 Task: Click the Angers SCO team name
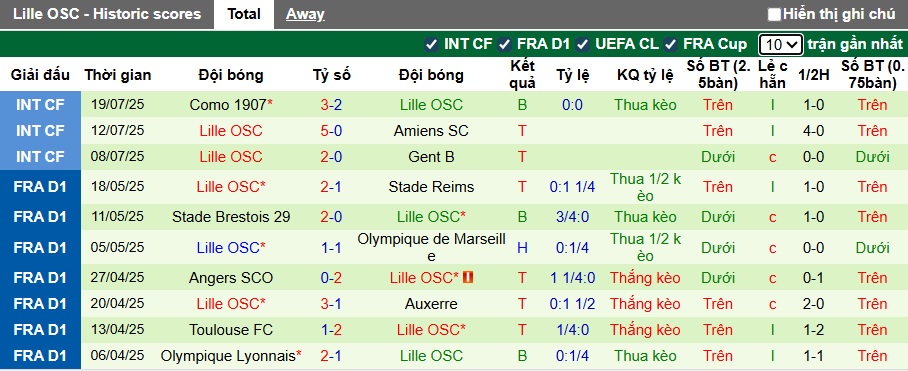230,278
